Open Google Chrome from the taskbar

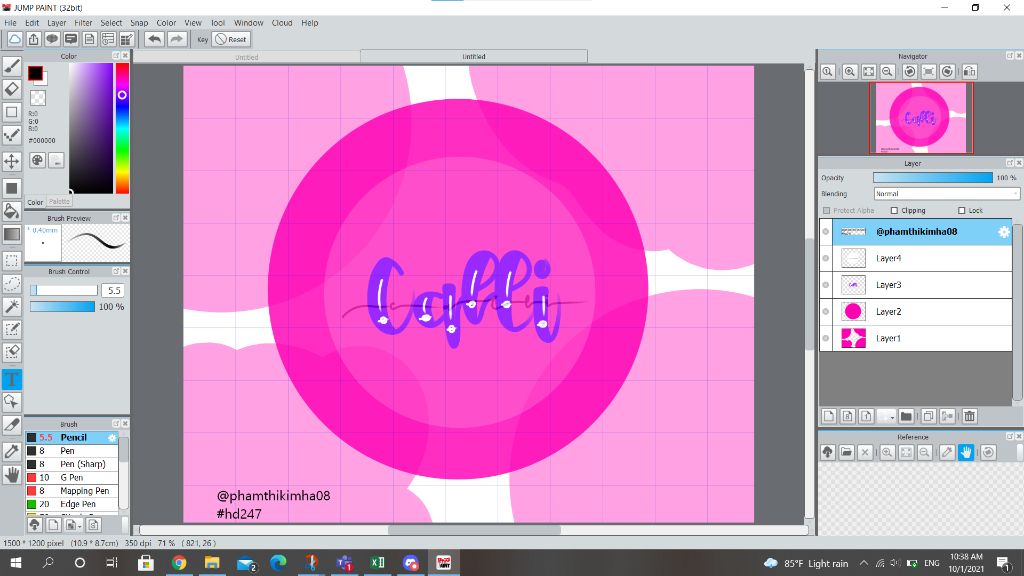(x=179, y=562)
